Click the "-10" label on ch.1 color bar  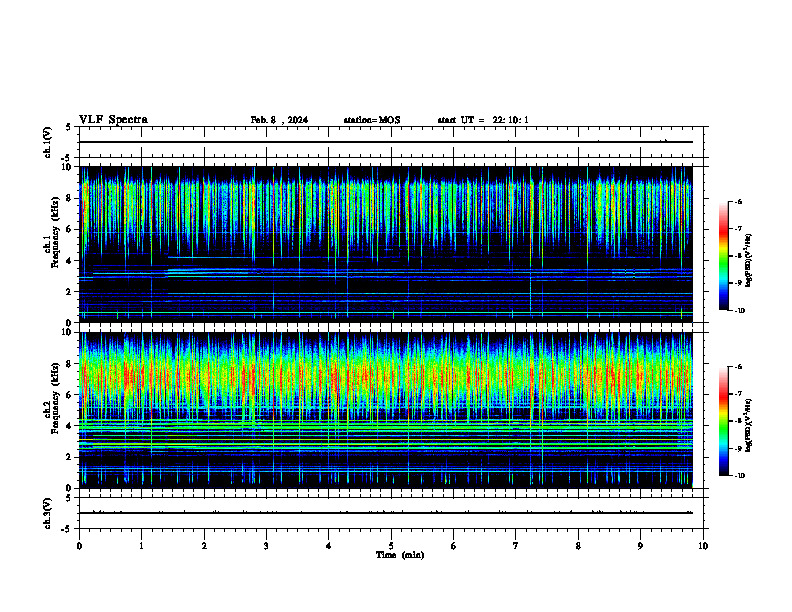[x=739, y=311]
